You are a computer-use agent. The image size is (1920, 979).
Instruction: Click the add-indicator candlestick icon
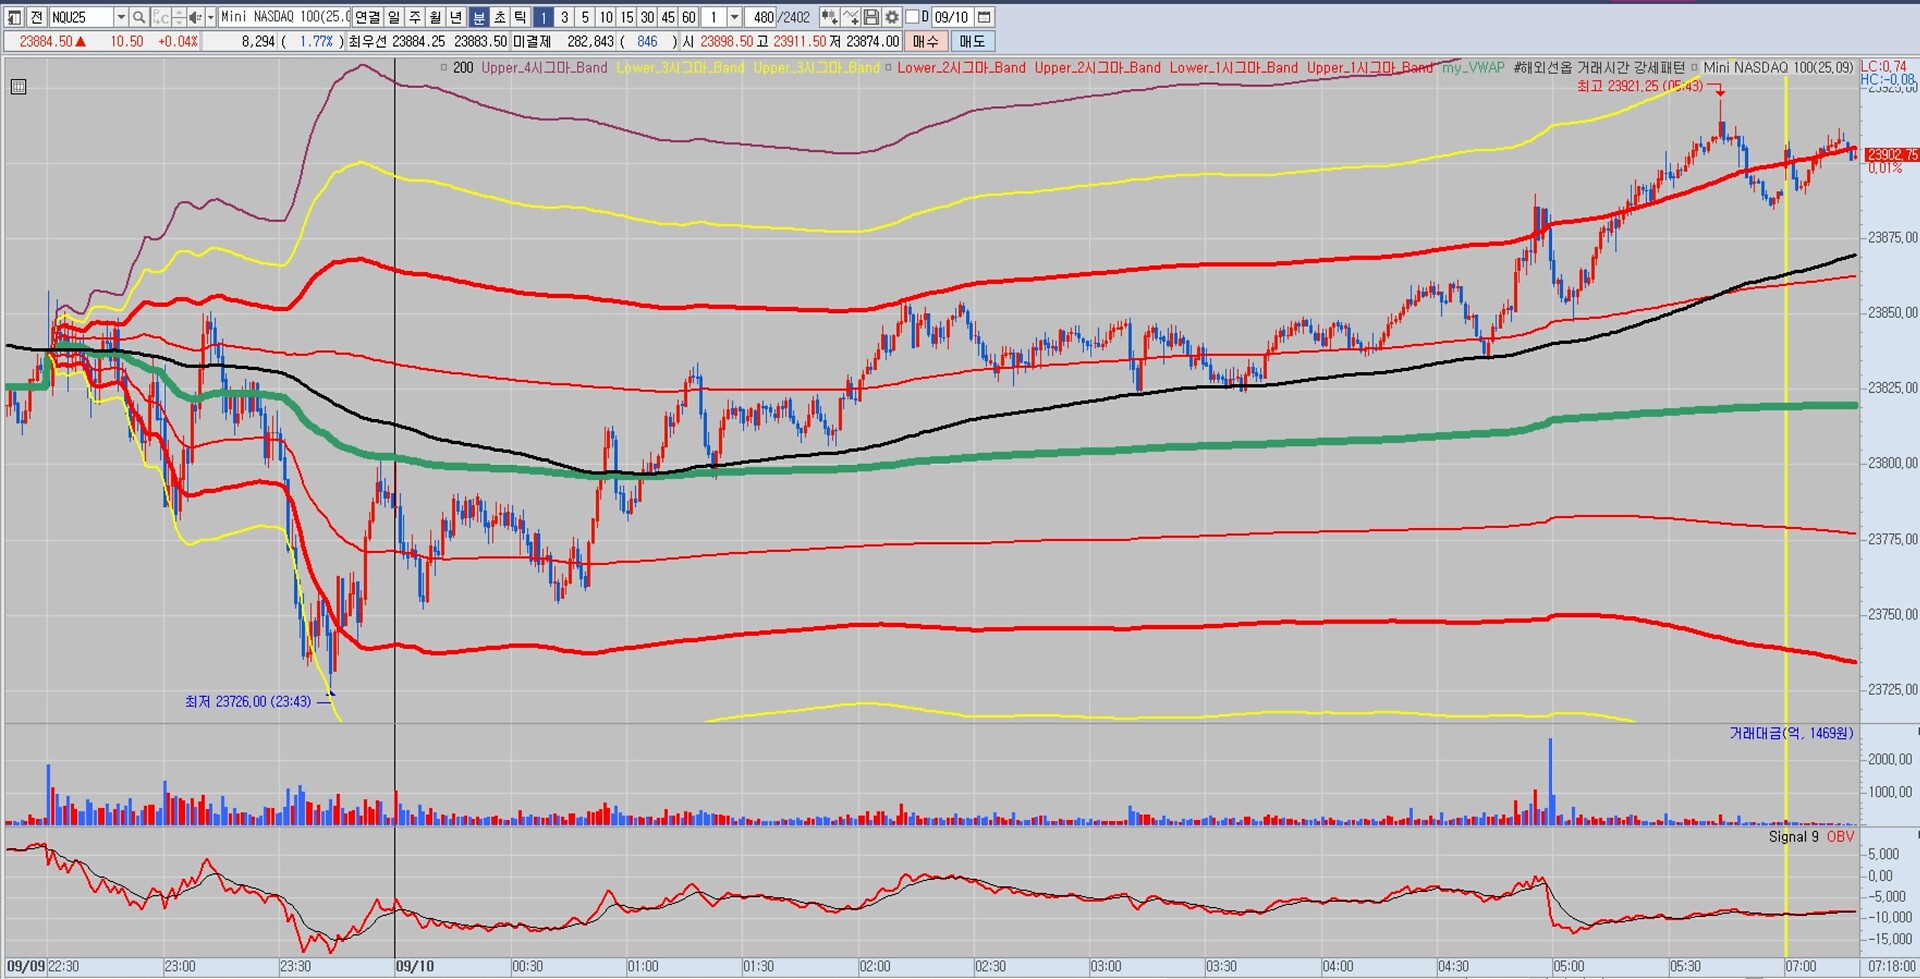click(829, 17)
